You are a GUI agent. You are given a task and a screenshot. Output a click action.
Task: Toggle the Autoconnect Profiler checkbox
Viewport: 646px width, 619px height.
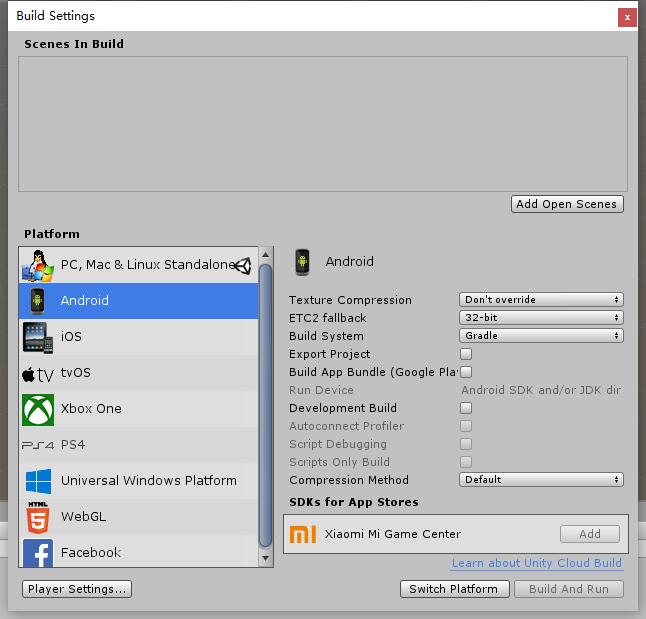pyautogui.click(x=466, y=426)
